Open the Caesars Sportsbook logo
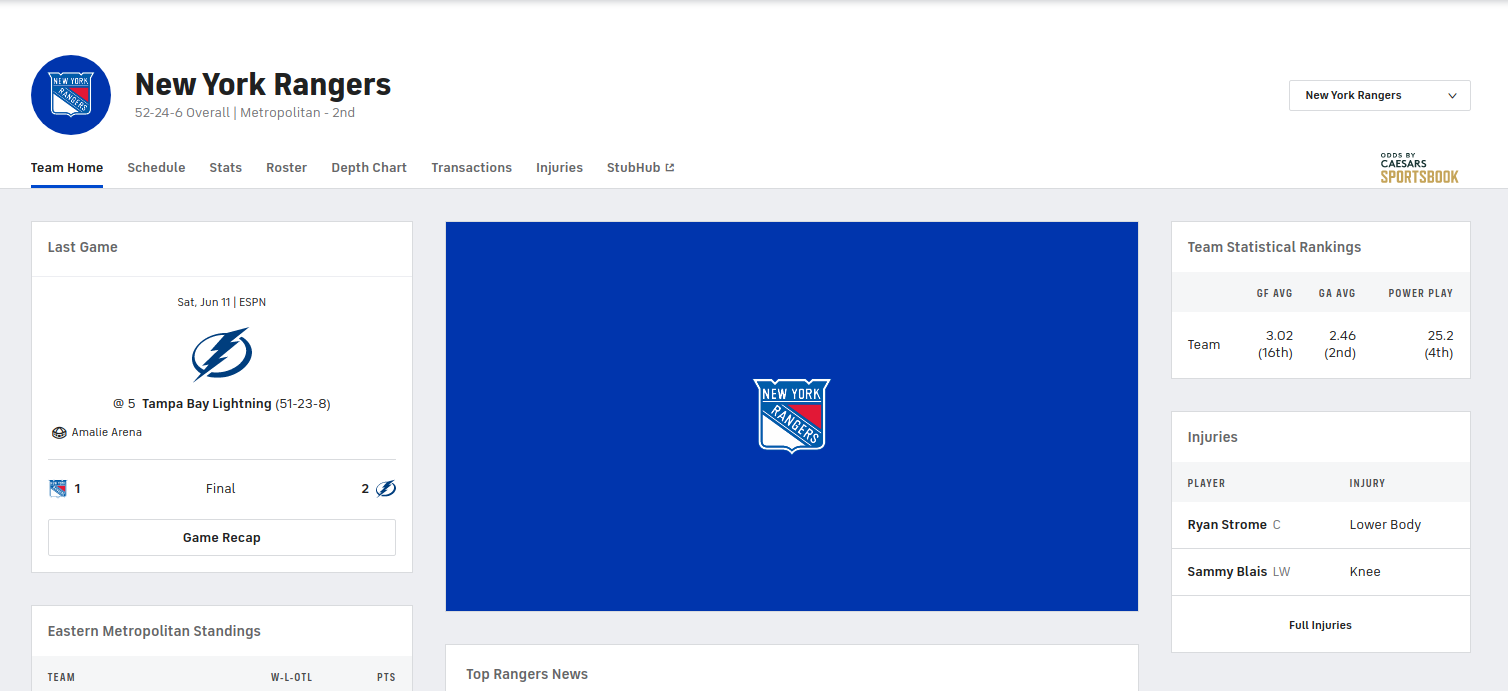Image resolution: width=1508 pixels, height=691 pixels. [1419, 168]
